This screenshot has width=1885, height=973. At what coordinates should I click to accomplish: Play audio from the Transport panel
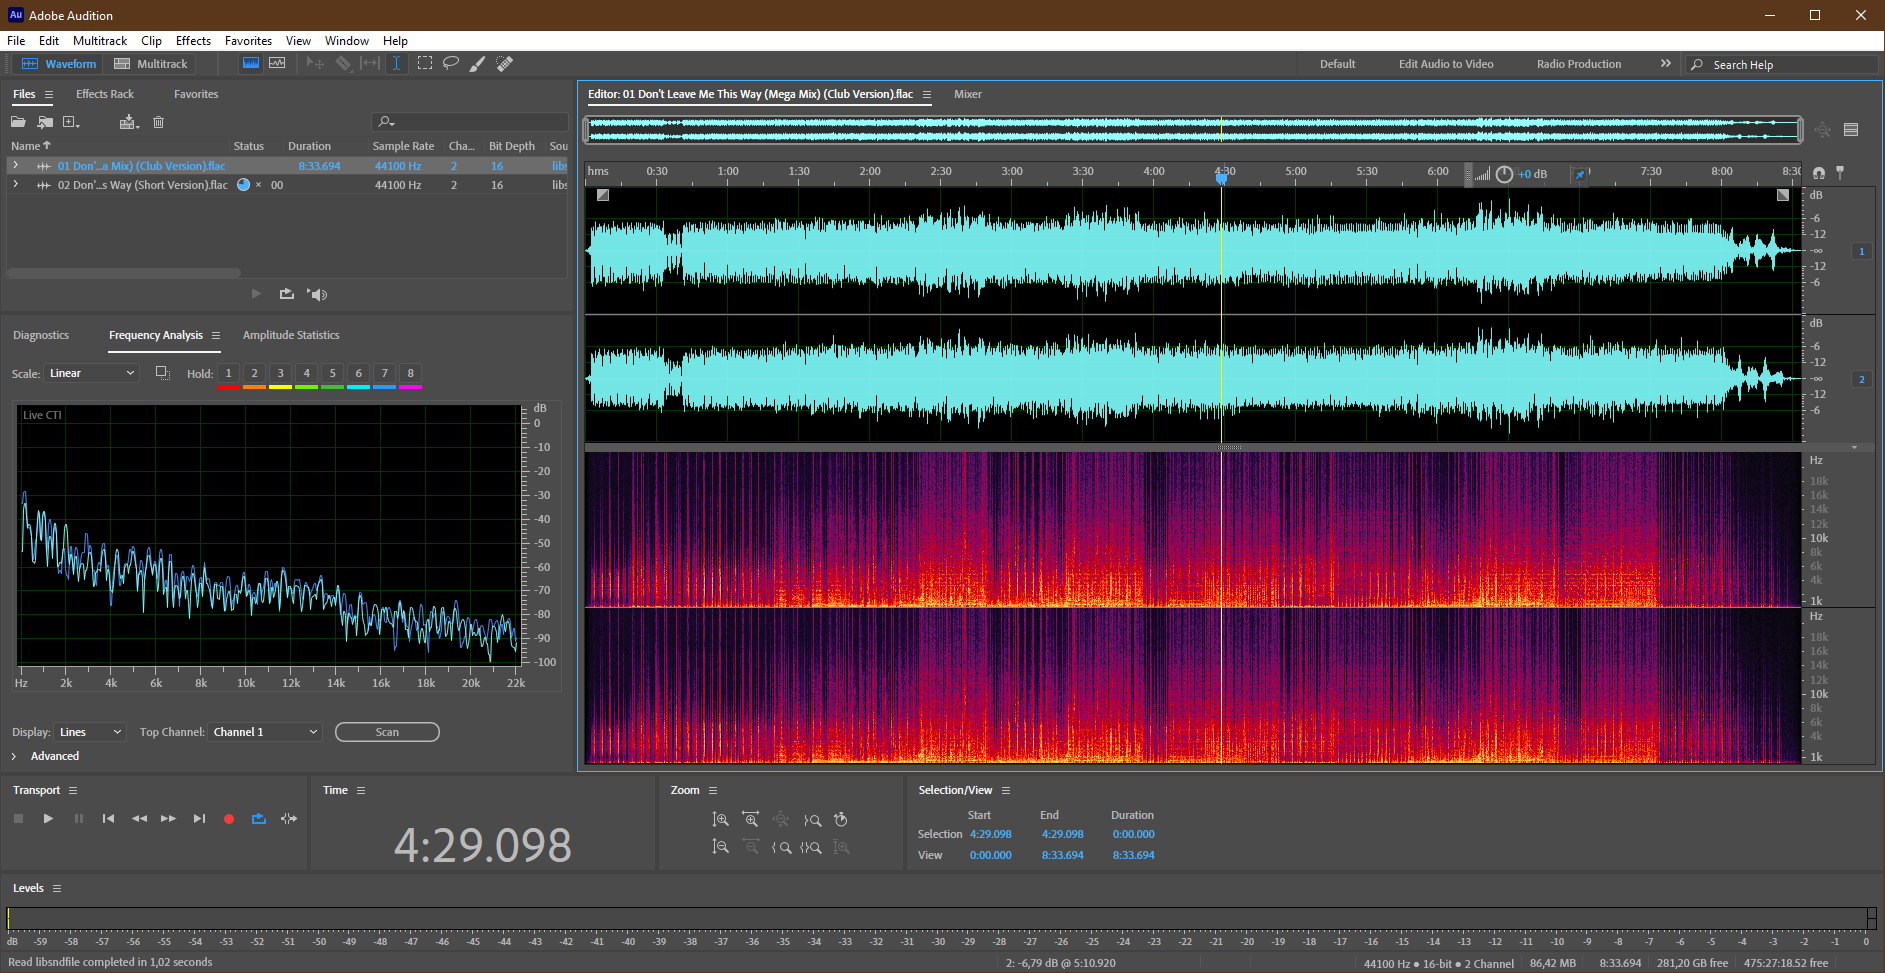coord(48,818)
